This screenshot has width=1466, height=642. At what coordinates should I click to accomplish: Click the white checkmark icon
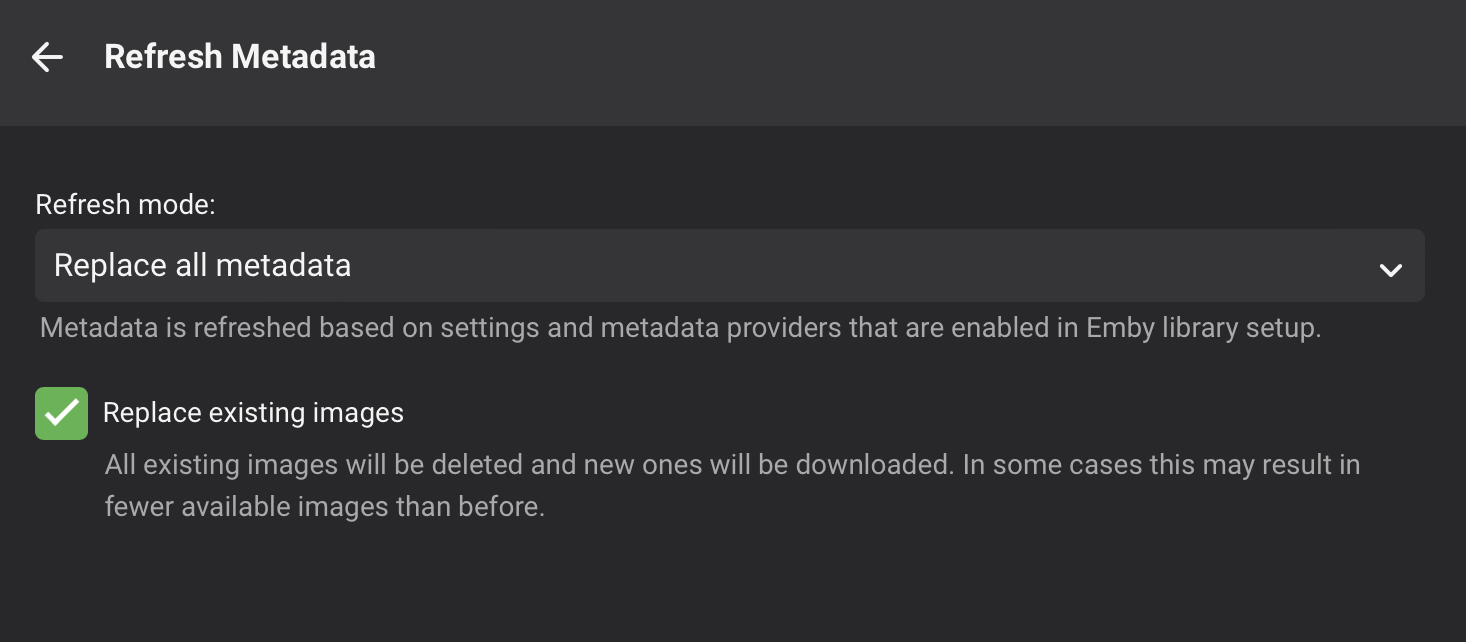(x=62, y=413)
